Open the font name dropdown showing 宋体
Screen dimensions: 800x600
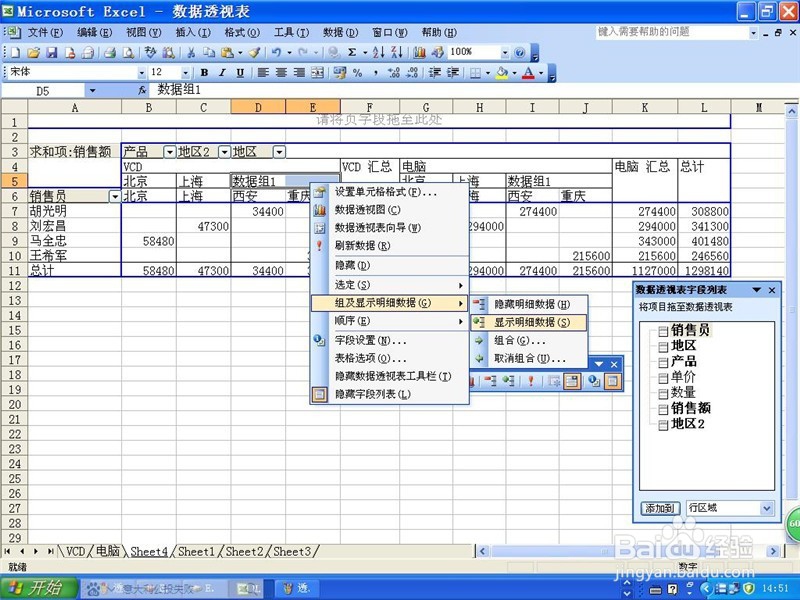pos(141,73)
